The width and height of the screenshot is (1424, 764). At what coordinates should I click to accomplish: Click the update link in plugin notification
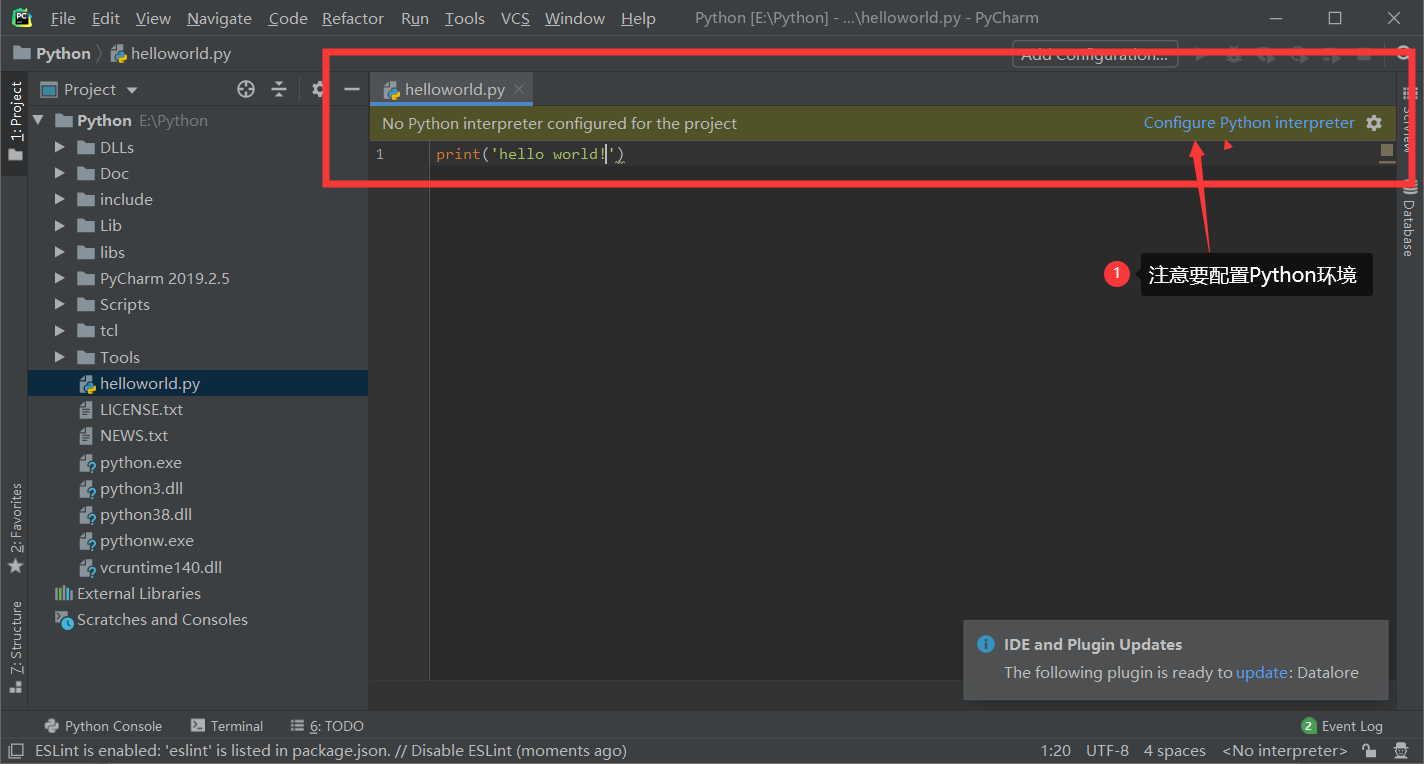[x=1261, y=672]
